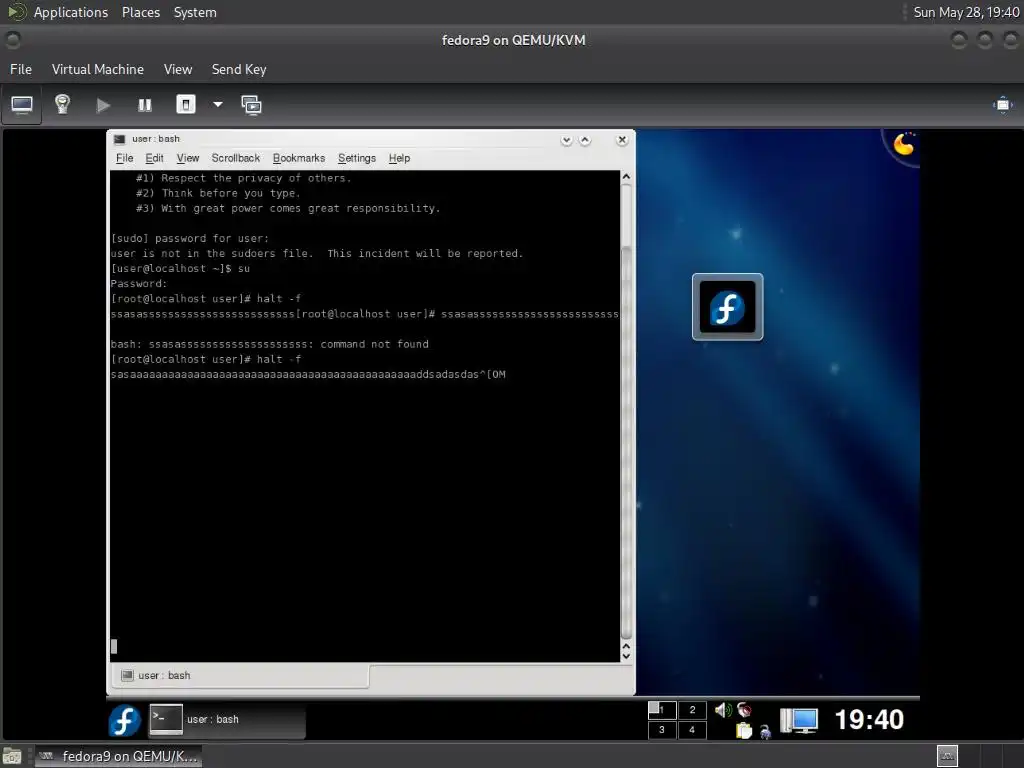Open Konsole Settings menu

click(357, 158)
